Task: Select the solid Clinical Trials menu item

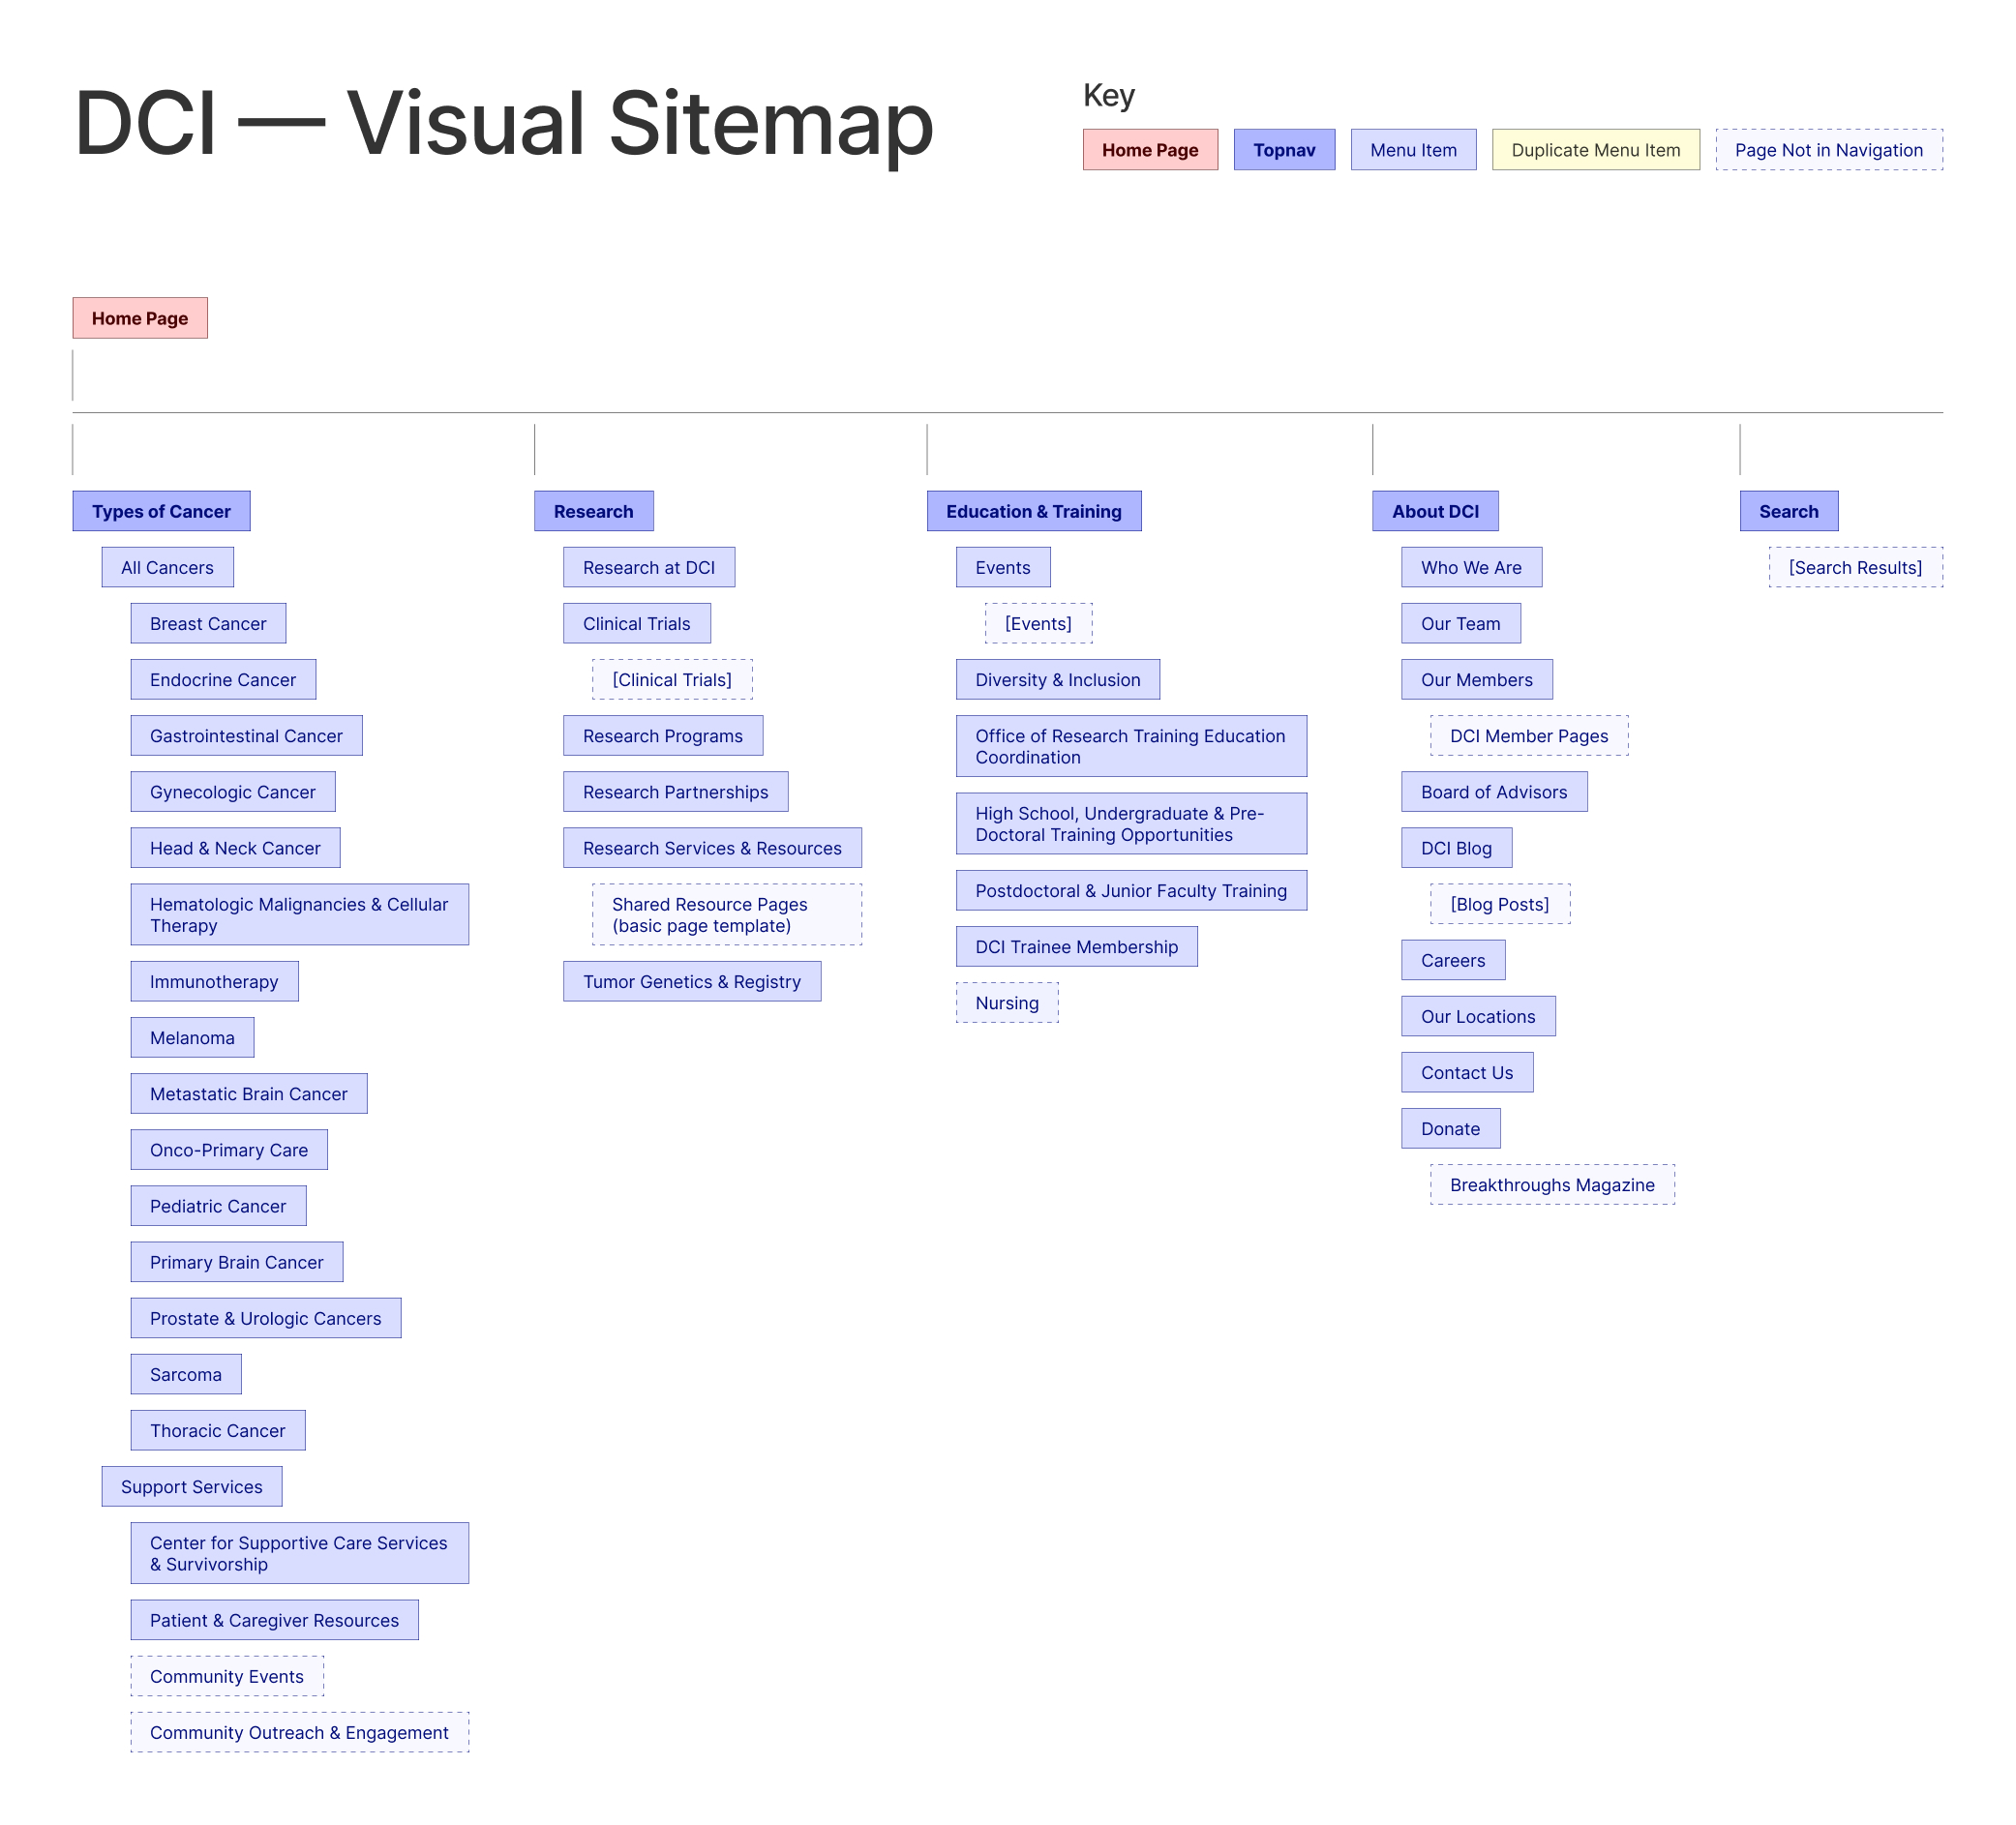Action: point(637,623)
